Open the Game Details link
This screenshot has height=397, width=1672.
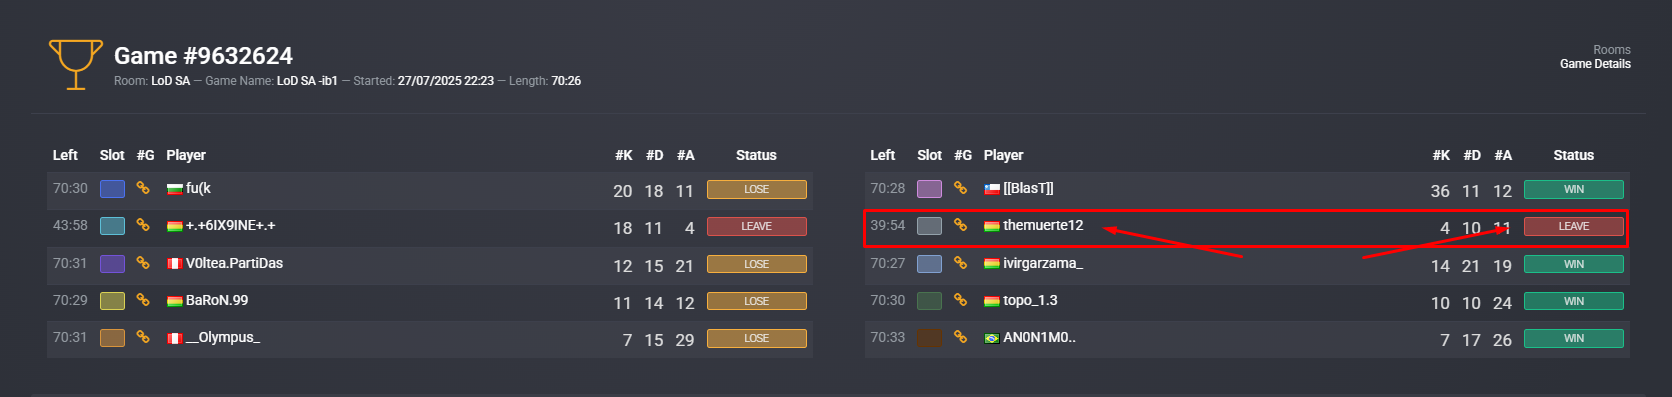(x=1595, y=64)
